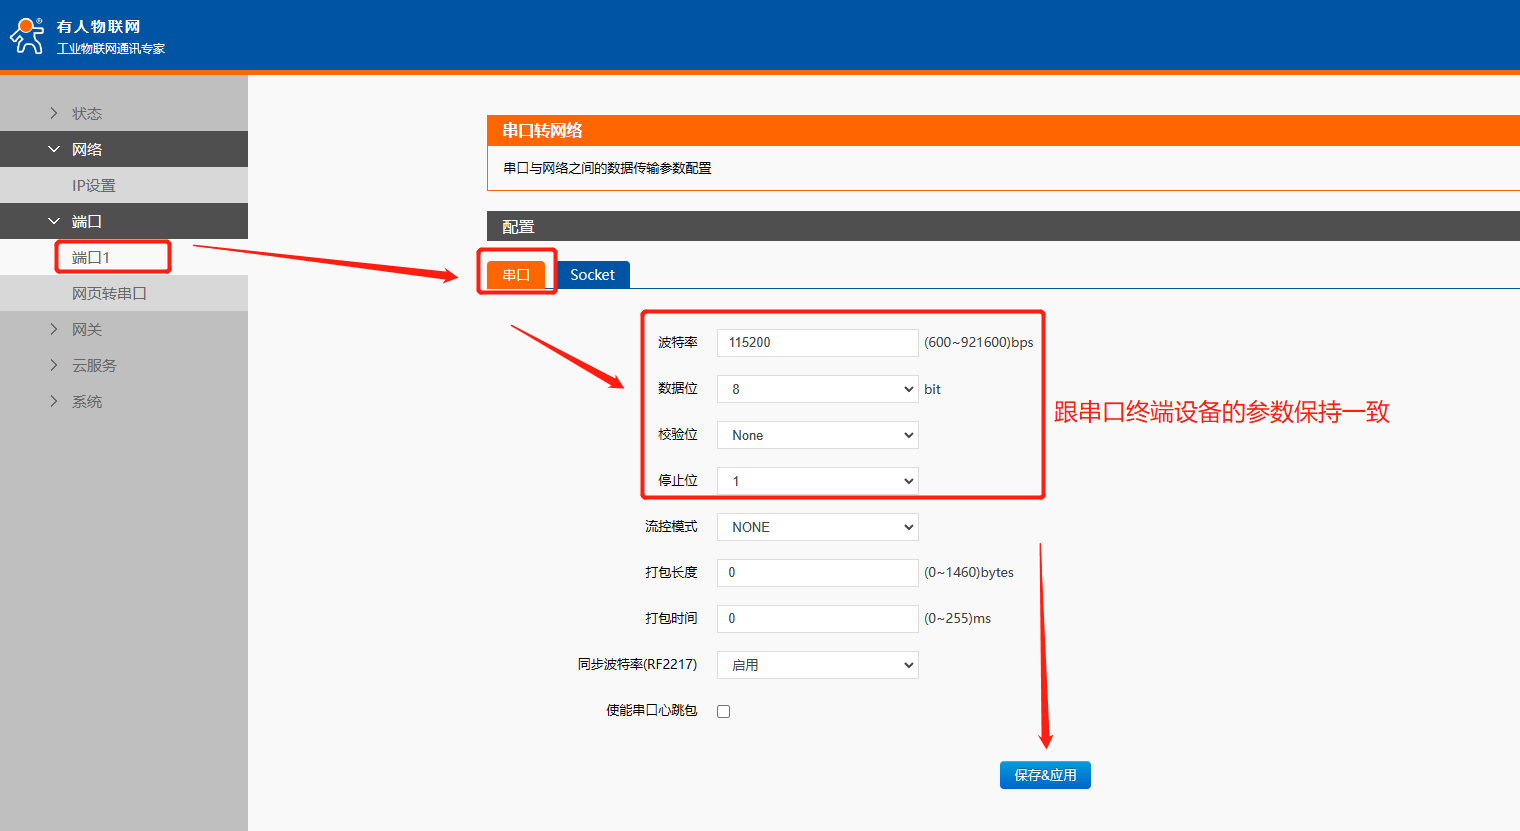The height and width of the screenshot is (831, 1520).
Task: Expand the 云服务 menu chevron
Action: (54, 365)
